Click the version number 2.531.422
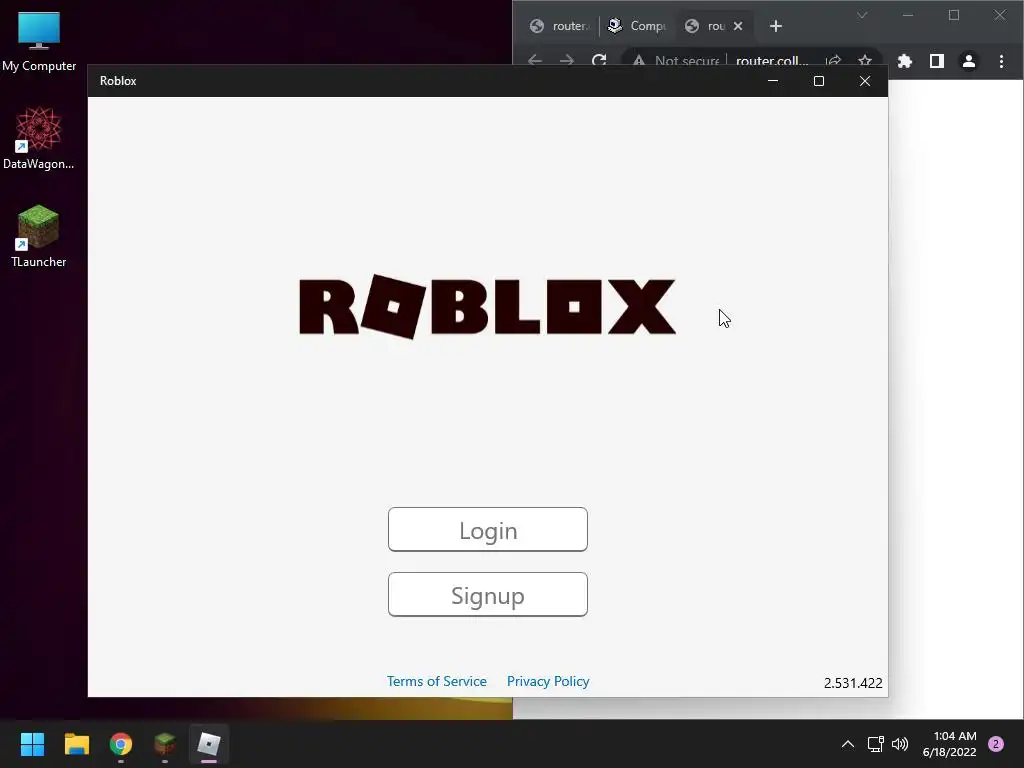Viewport: 1024px width, 768px height. pos(853,683)
